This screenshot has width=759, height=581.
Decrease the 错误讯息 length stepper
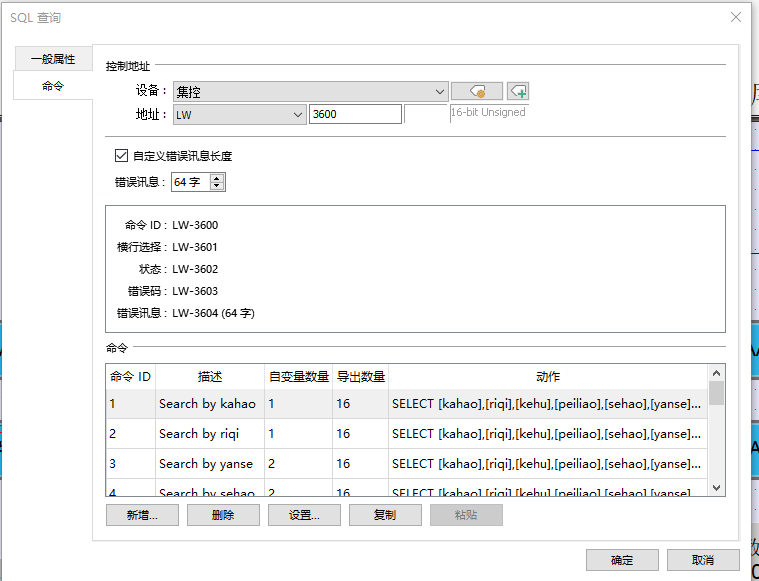(x=217, y=186)
